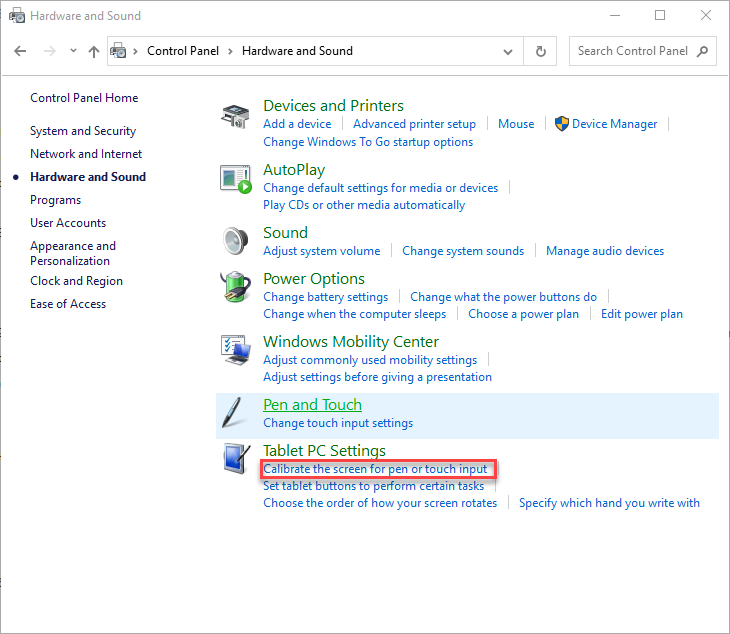The width and height of the screenshot is (730, 634).
Task: Click the AutoPlay category icon
Action: [x=236, y=179]
